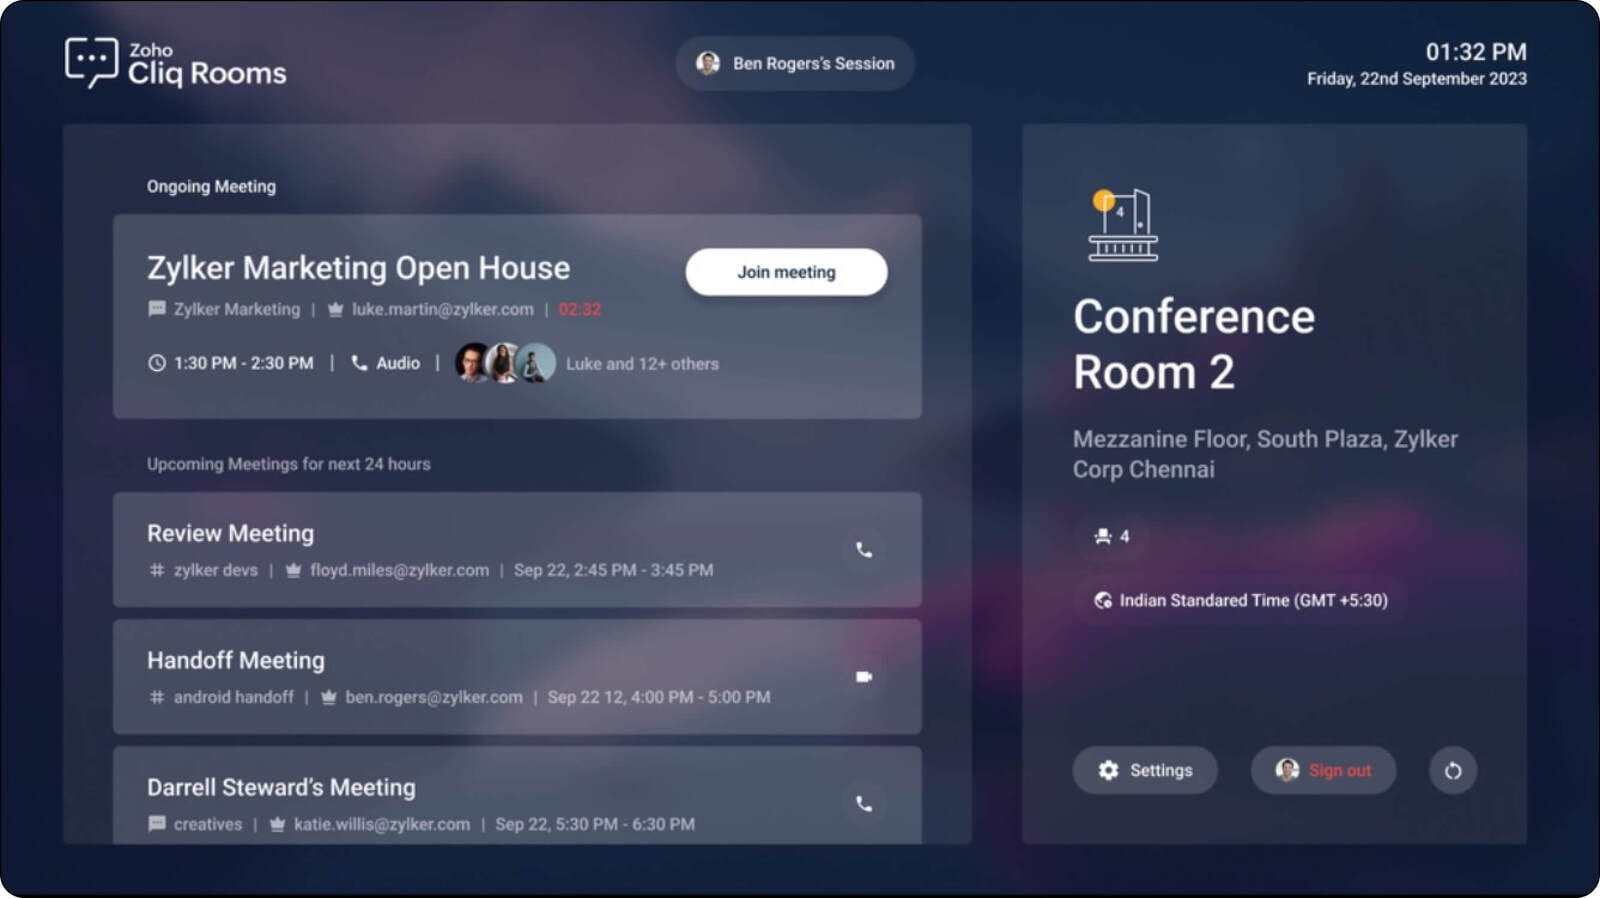Click the seat capacity icon showing 4
The height and width of the screenshot is (898, 1600).
(1103, 536)
